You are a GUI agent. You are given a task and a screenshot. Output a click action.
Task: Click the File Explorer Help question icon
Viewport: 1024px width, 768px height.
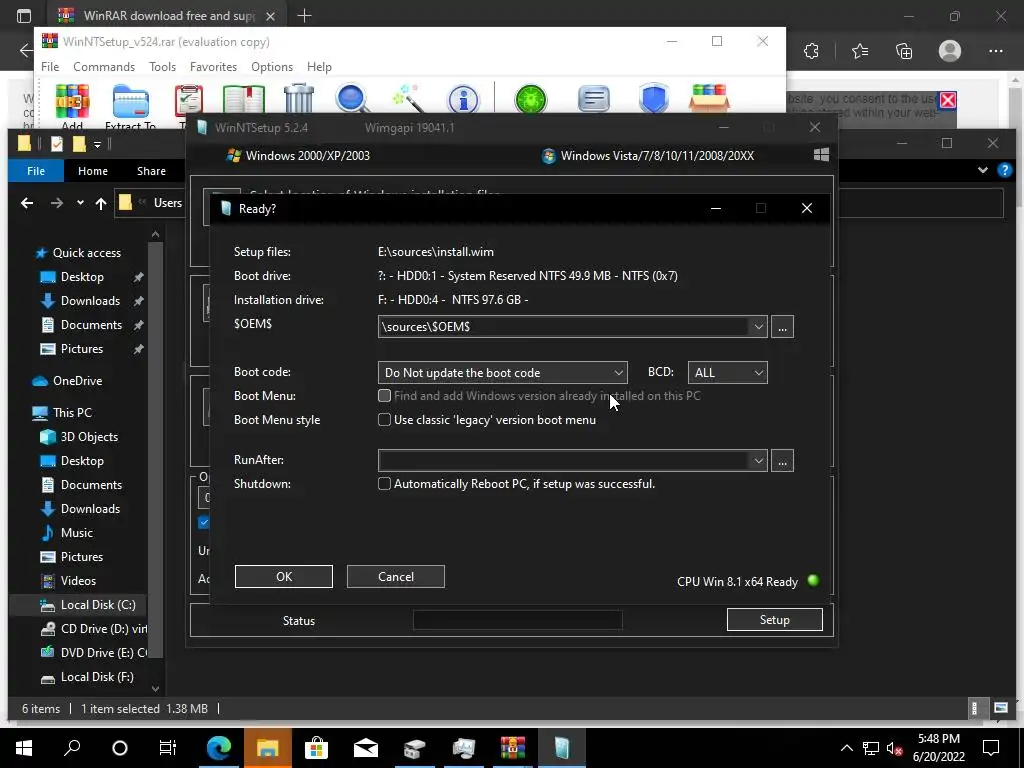tap(1004, 170)
